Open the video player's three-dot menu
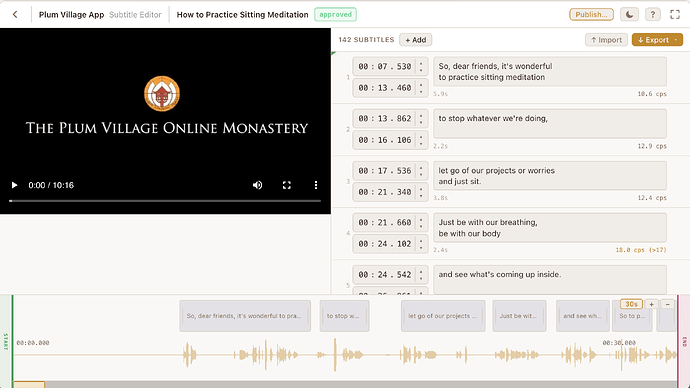Viewport: 690px width, 388px height. [x=316, y=185]
